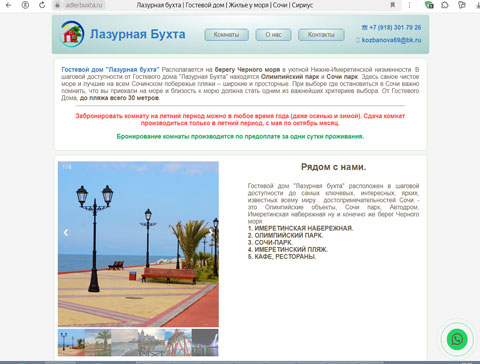Screen dimensions: 480x364
Task: Open the three-dot page menu
Action: (409, 5)
